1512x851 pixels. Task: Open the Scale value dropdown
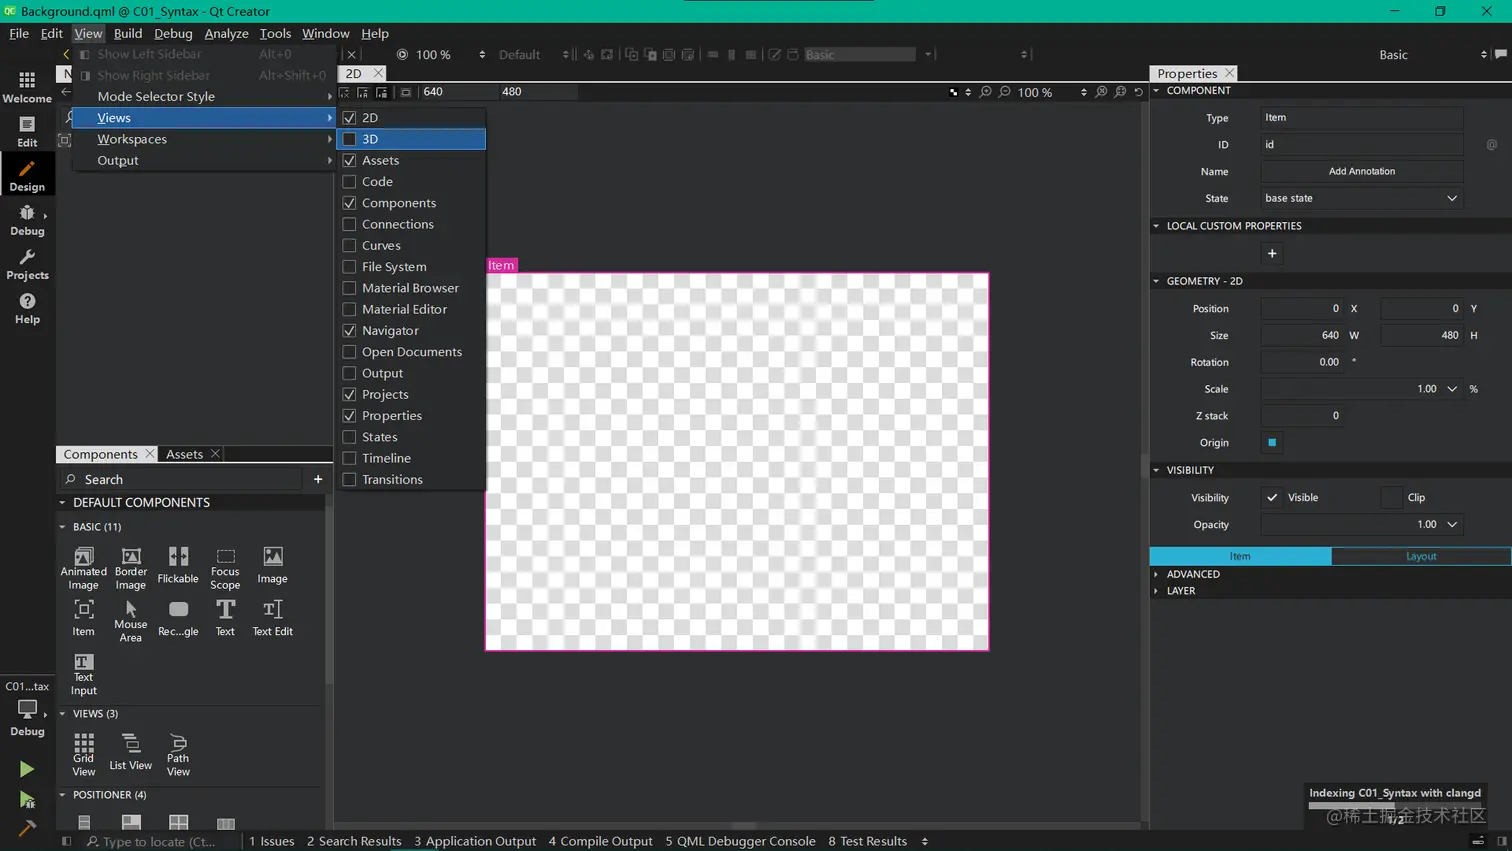[1452, 389]
